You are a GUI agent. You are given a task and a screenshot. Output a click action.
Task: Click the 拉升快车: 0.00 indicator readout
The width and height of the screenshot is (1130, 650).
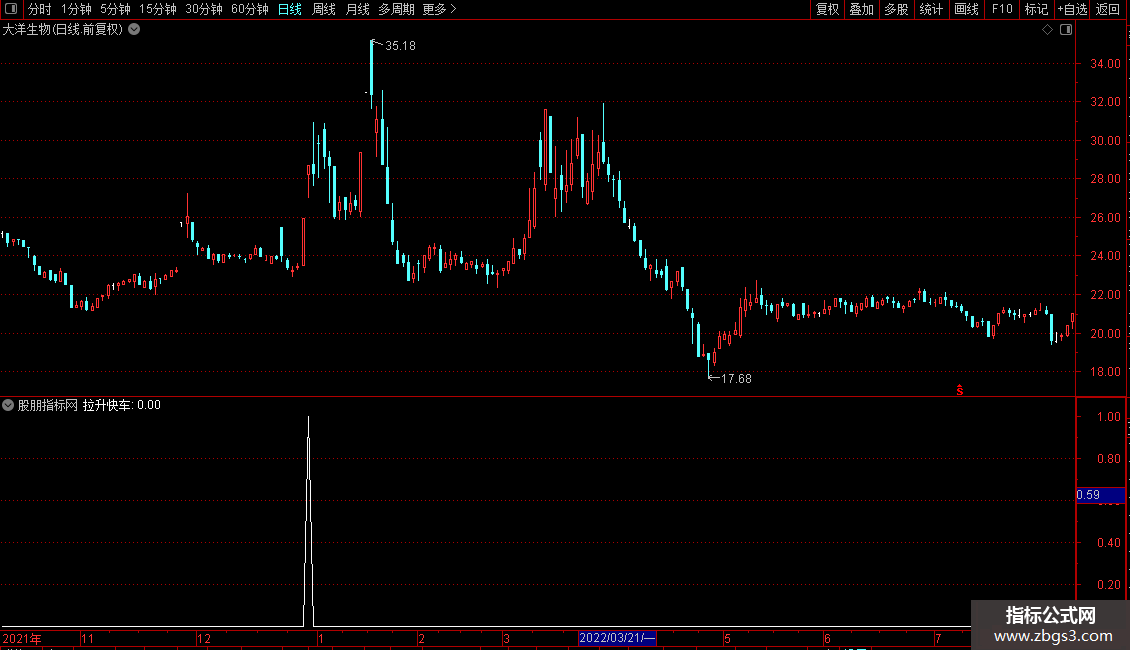[x=121, y=405]
